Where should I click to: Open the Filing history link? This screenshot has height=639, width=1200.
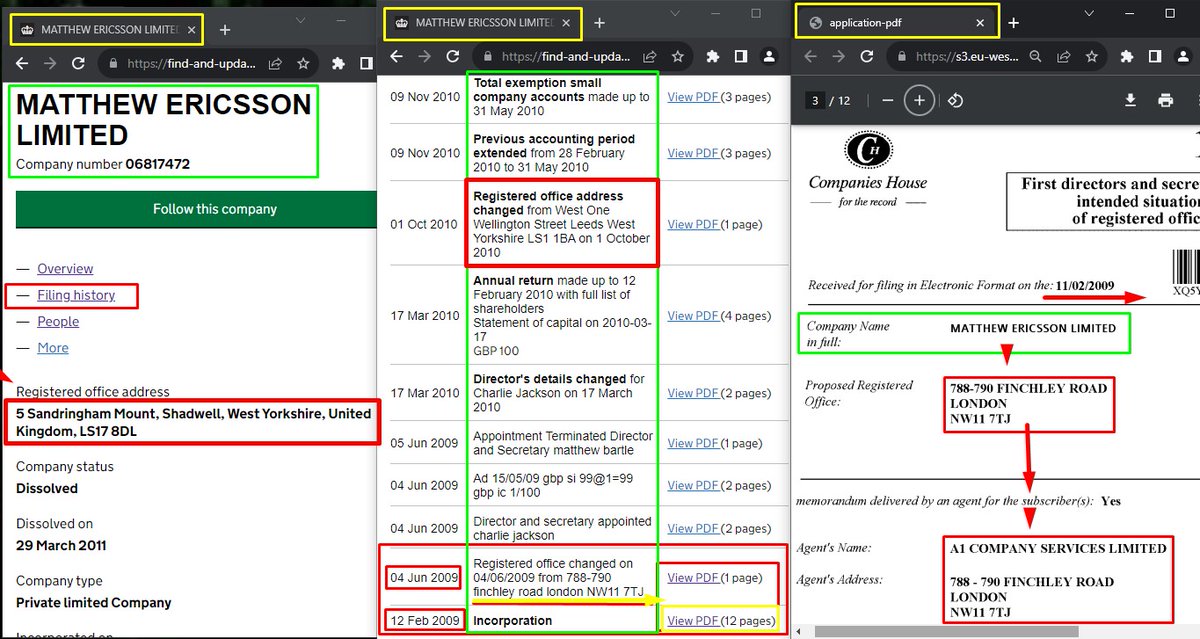(76, 295)
